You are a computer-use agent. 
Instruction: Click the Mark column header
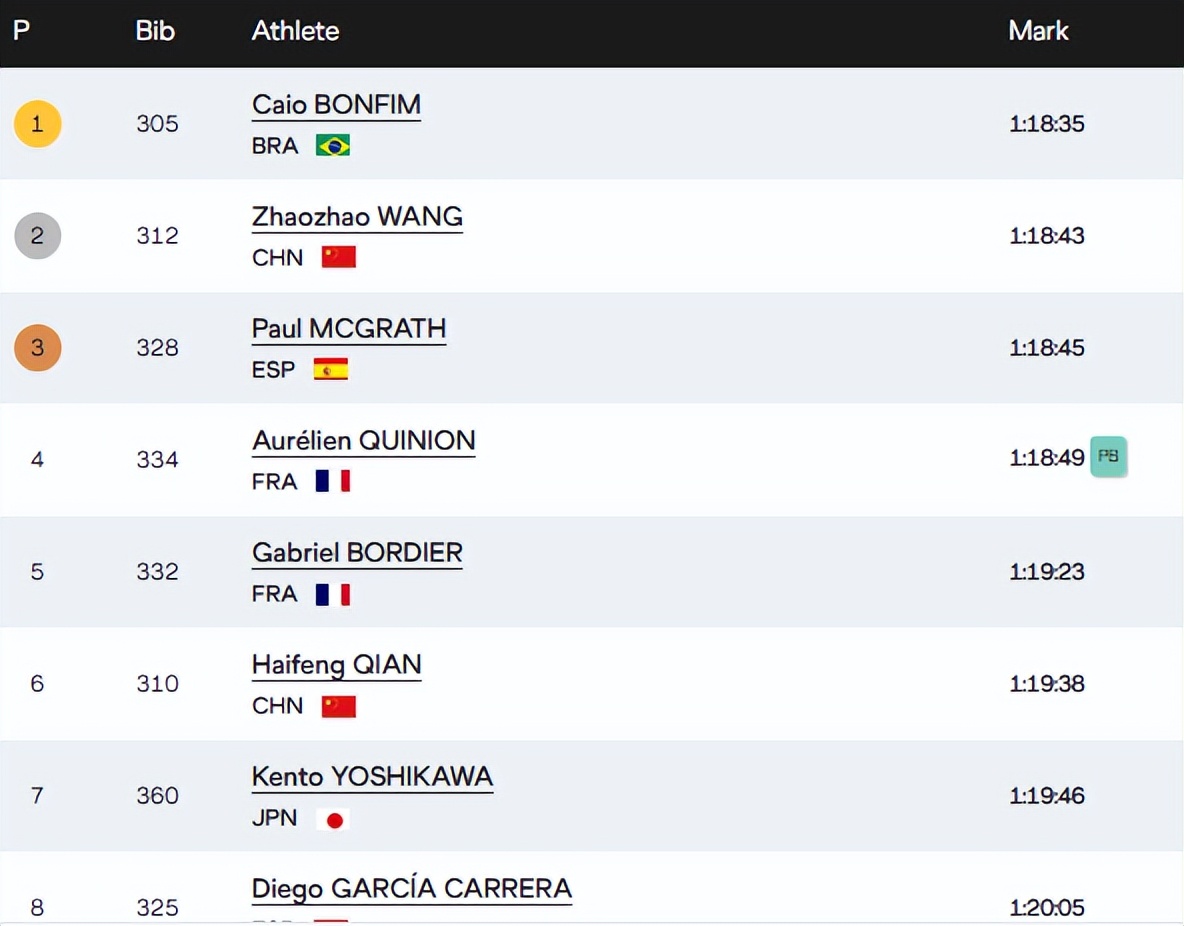1038,31
